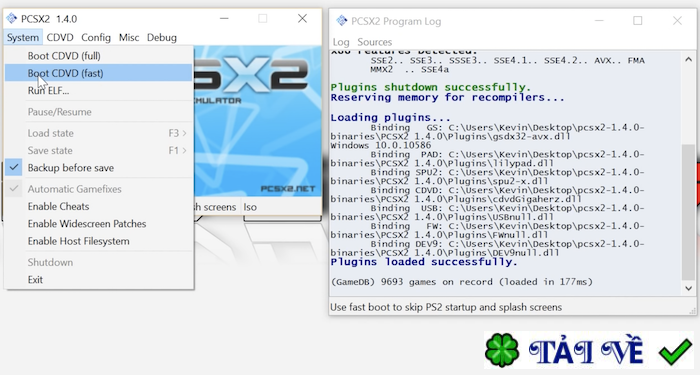
Task: Toggle Automatic Gamefixes option
Action: 99,189
